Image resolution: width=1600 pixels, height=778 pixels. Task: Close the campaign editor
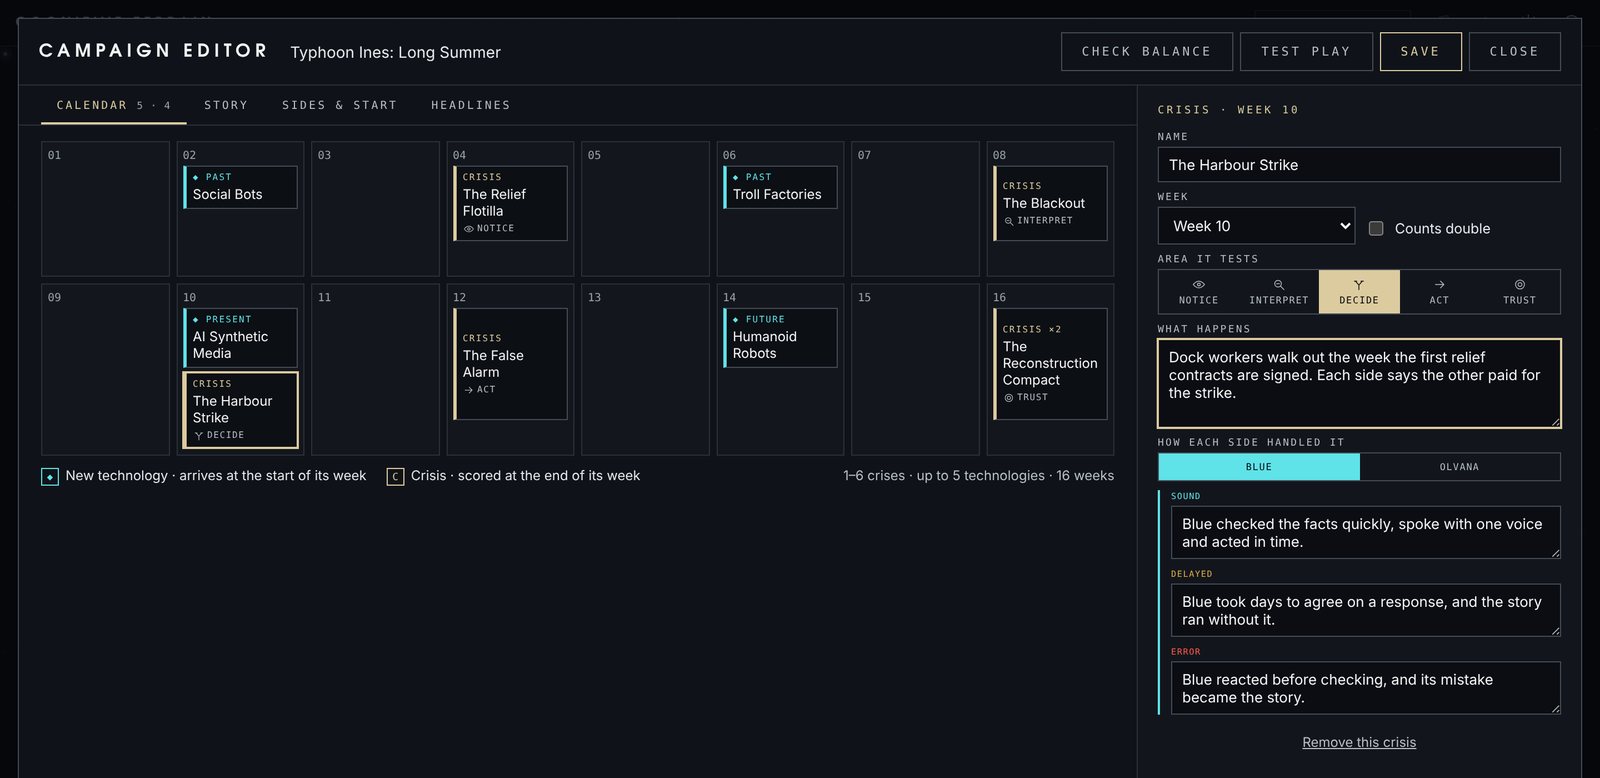coord(1514,52)
